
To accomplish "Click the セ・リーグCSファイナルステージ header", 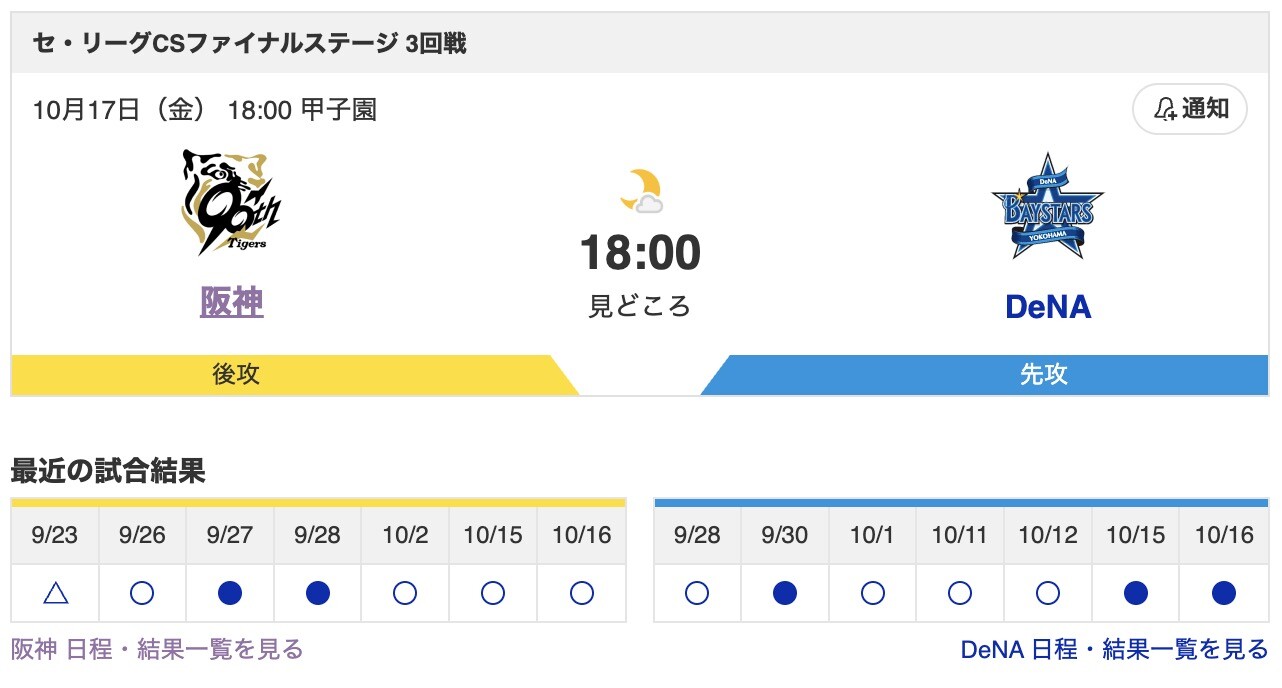I will click(x=250, y=44).
